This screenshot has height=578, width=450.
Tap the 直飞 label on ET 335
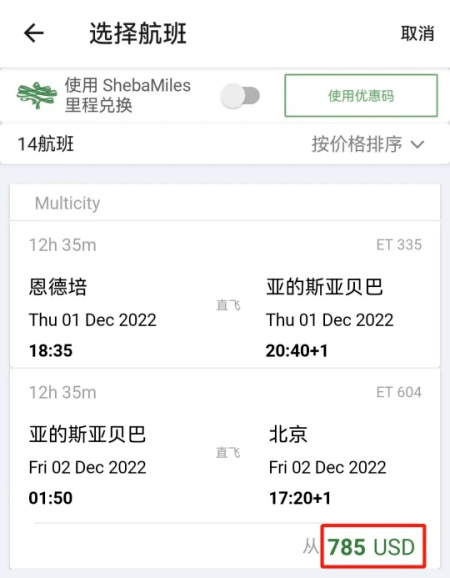tap(228, 305)
